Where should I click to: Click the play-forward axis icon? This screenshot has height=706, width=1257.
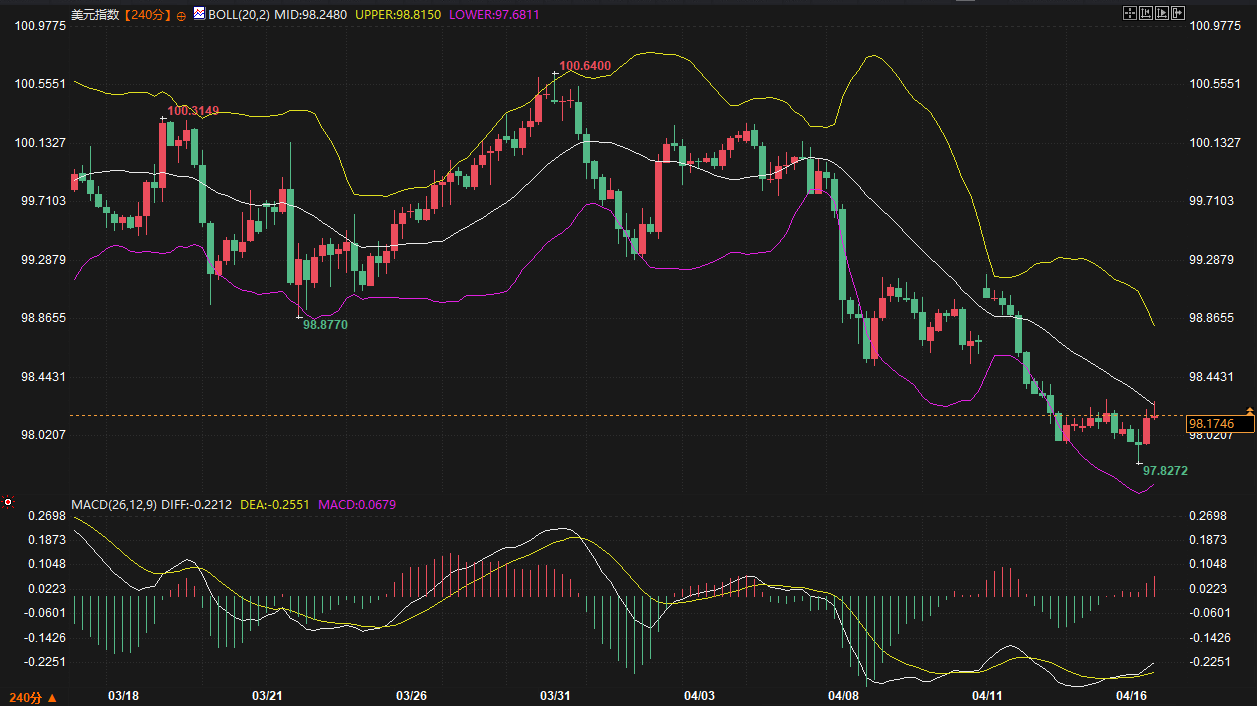(x=1162, y=13)
